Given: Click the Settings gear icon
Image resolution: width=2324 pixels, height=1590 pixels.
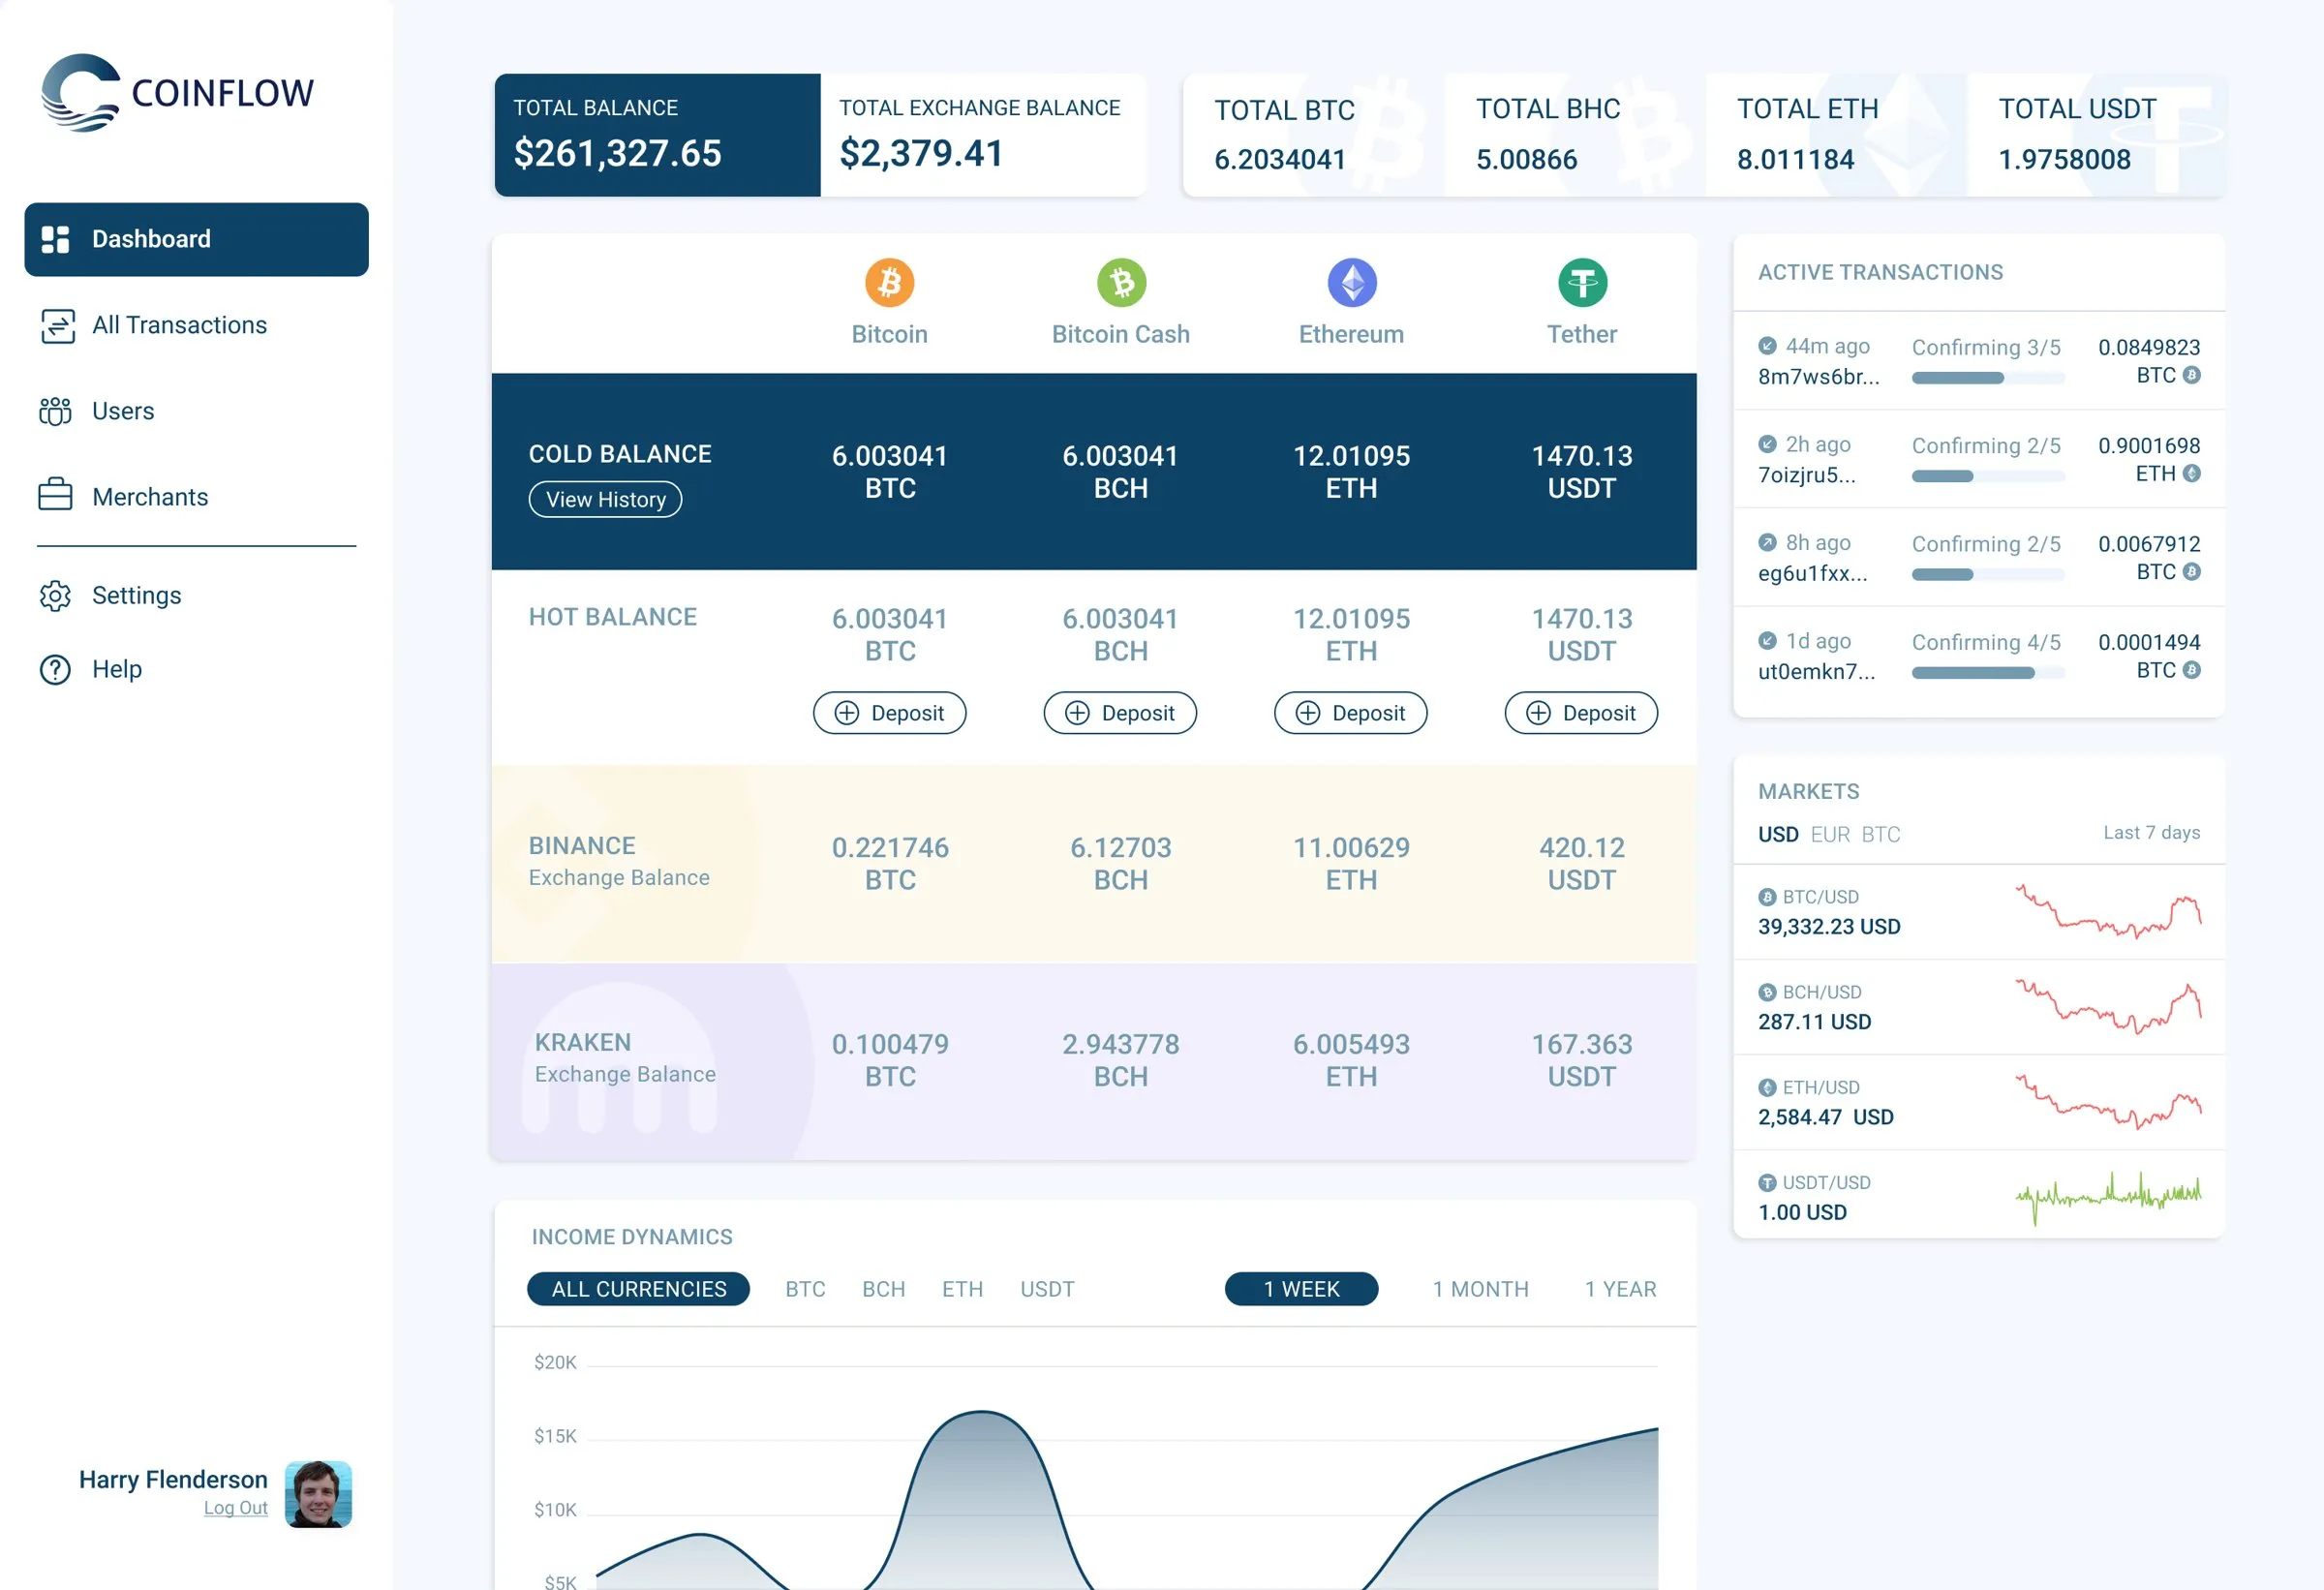Looking at the screenshot, I should (56, 596).
